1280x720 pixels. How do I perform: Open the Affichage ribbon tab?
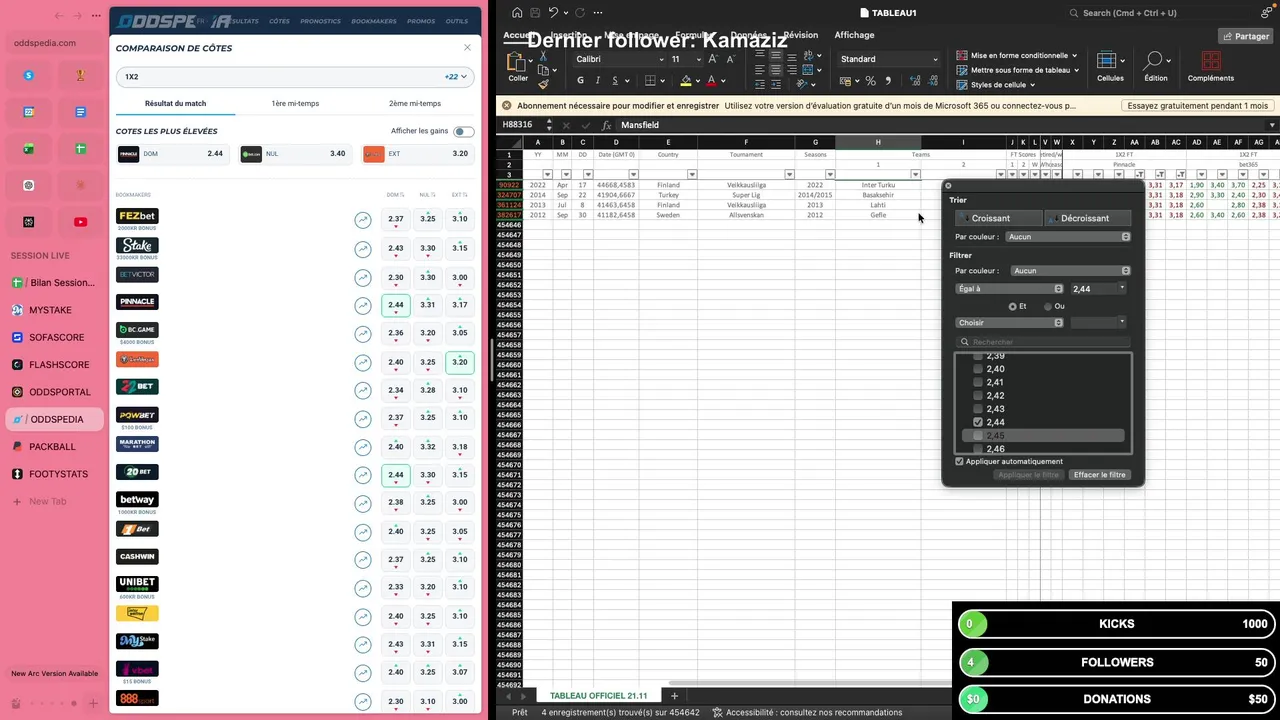click(854, 35)
